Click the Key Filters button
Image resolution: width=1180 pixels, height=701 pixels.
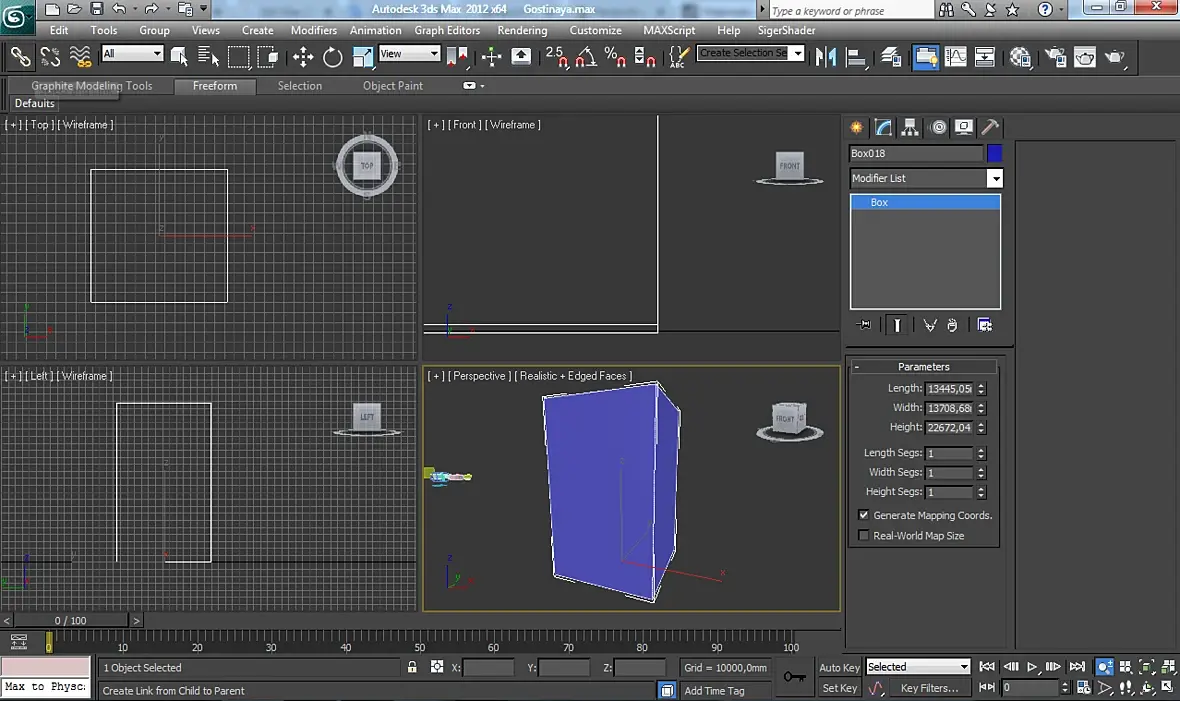(929, 688)
